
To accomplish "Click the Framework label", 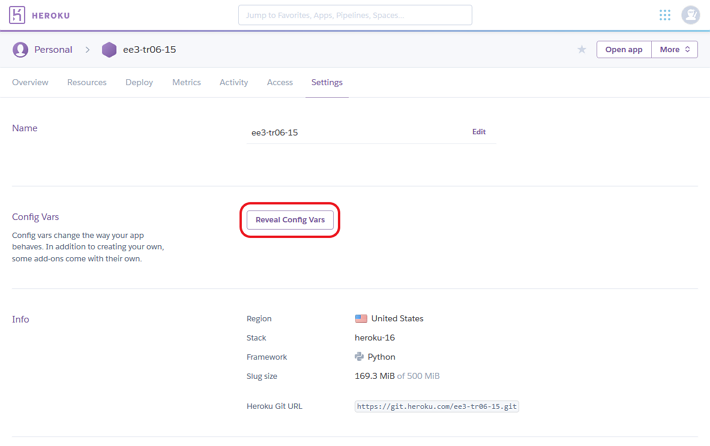I will [267, 357].
